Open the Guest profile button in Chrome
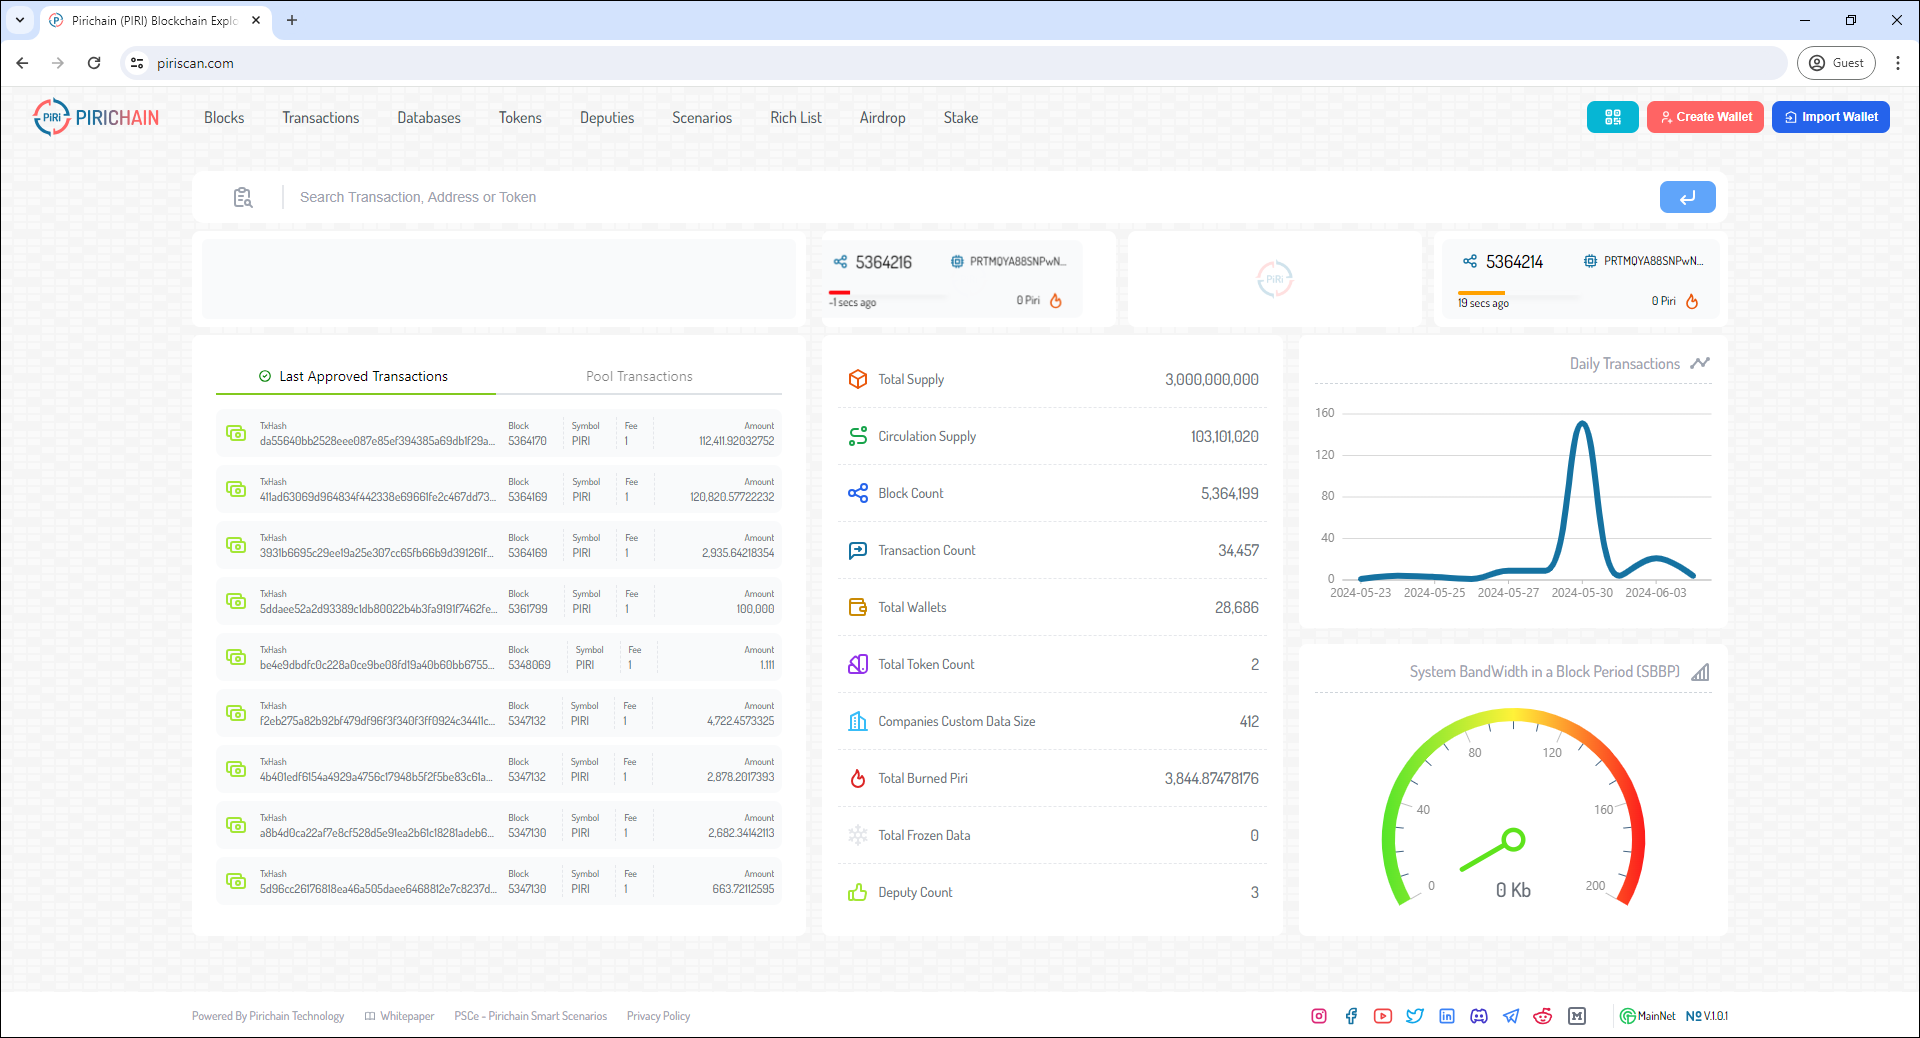The width and height of the screenshot is (1920, 1038). 1836,63
